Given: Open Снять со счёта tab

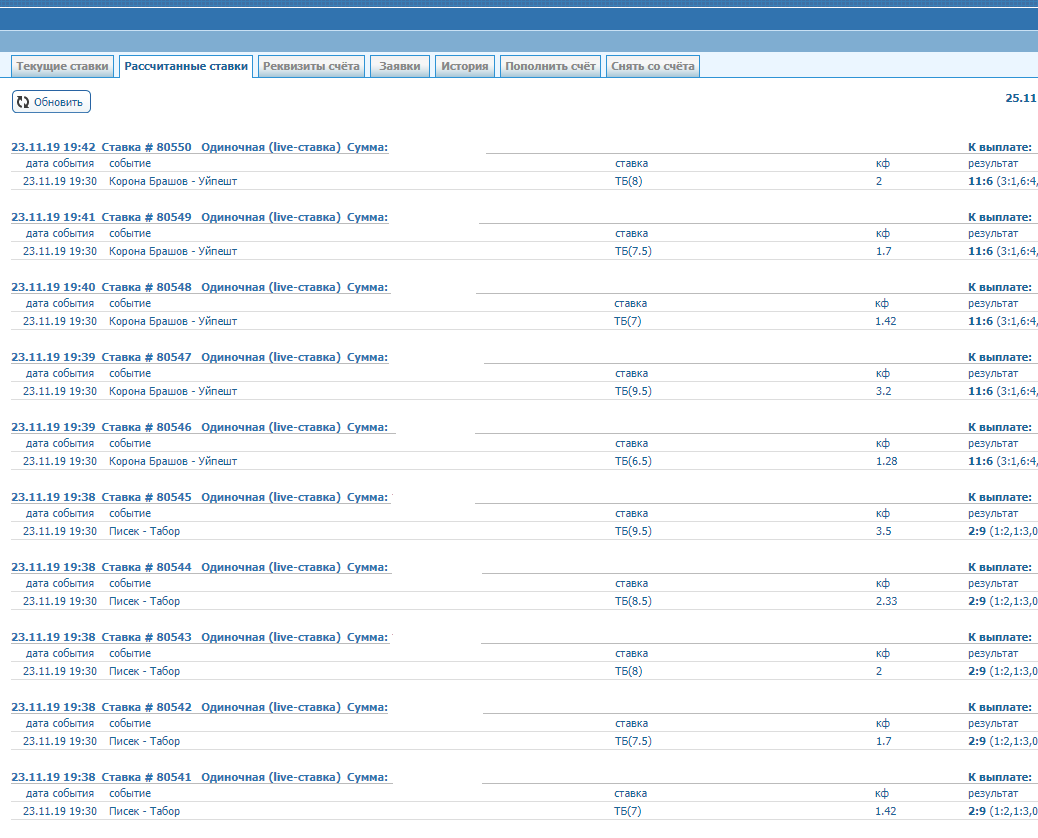Looking at the screenshot, I should click(653, 67).
